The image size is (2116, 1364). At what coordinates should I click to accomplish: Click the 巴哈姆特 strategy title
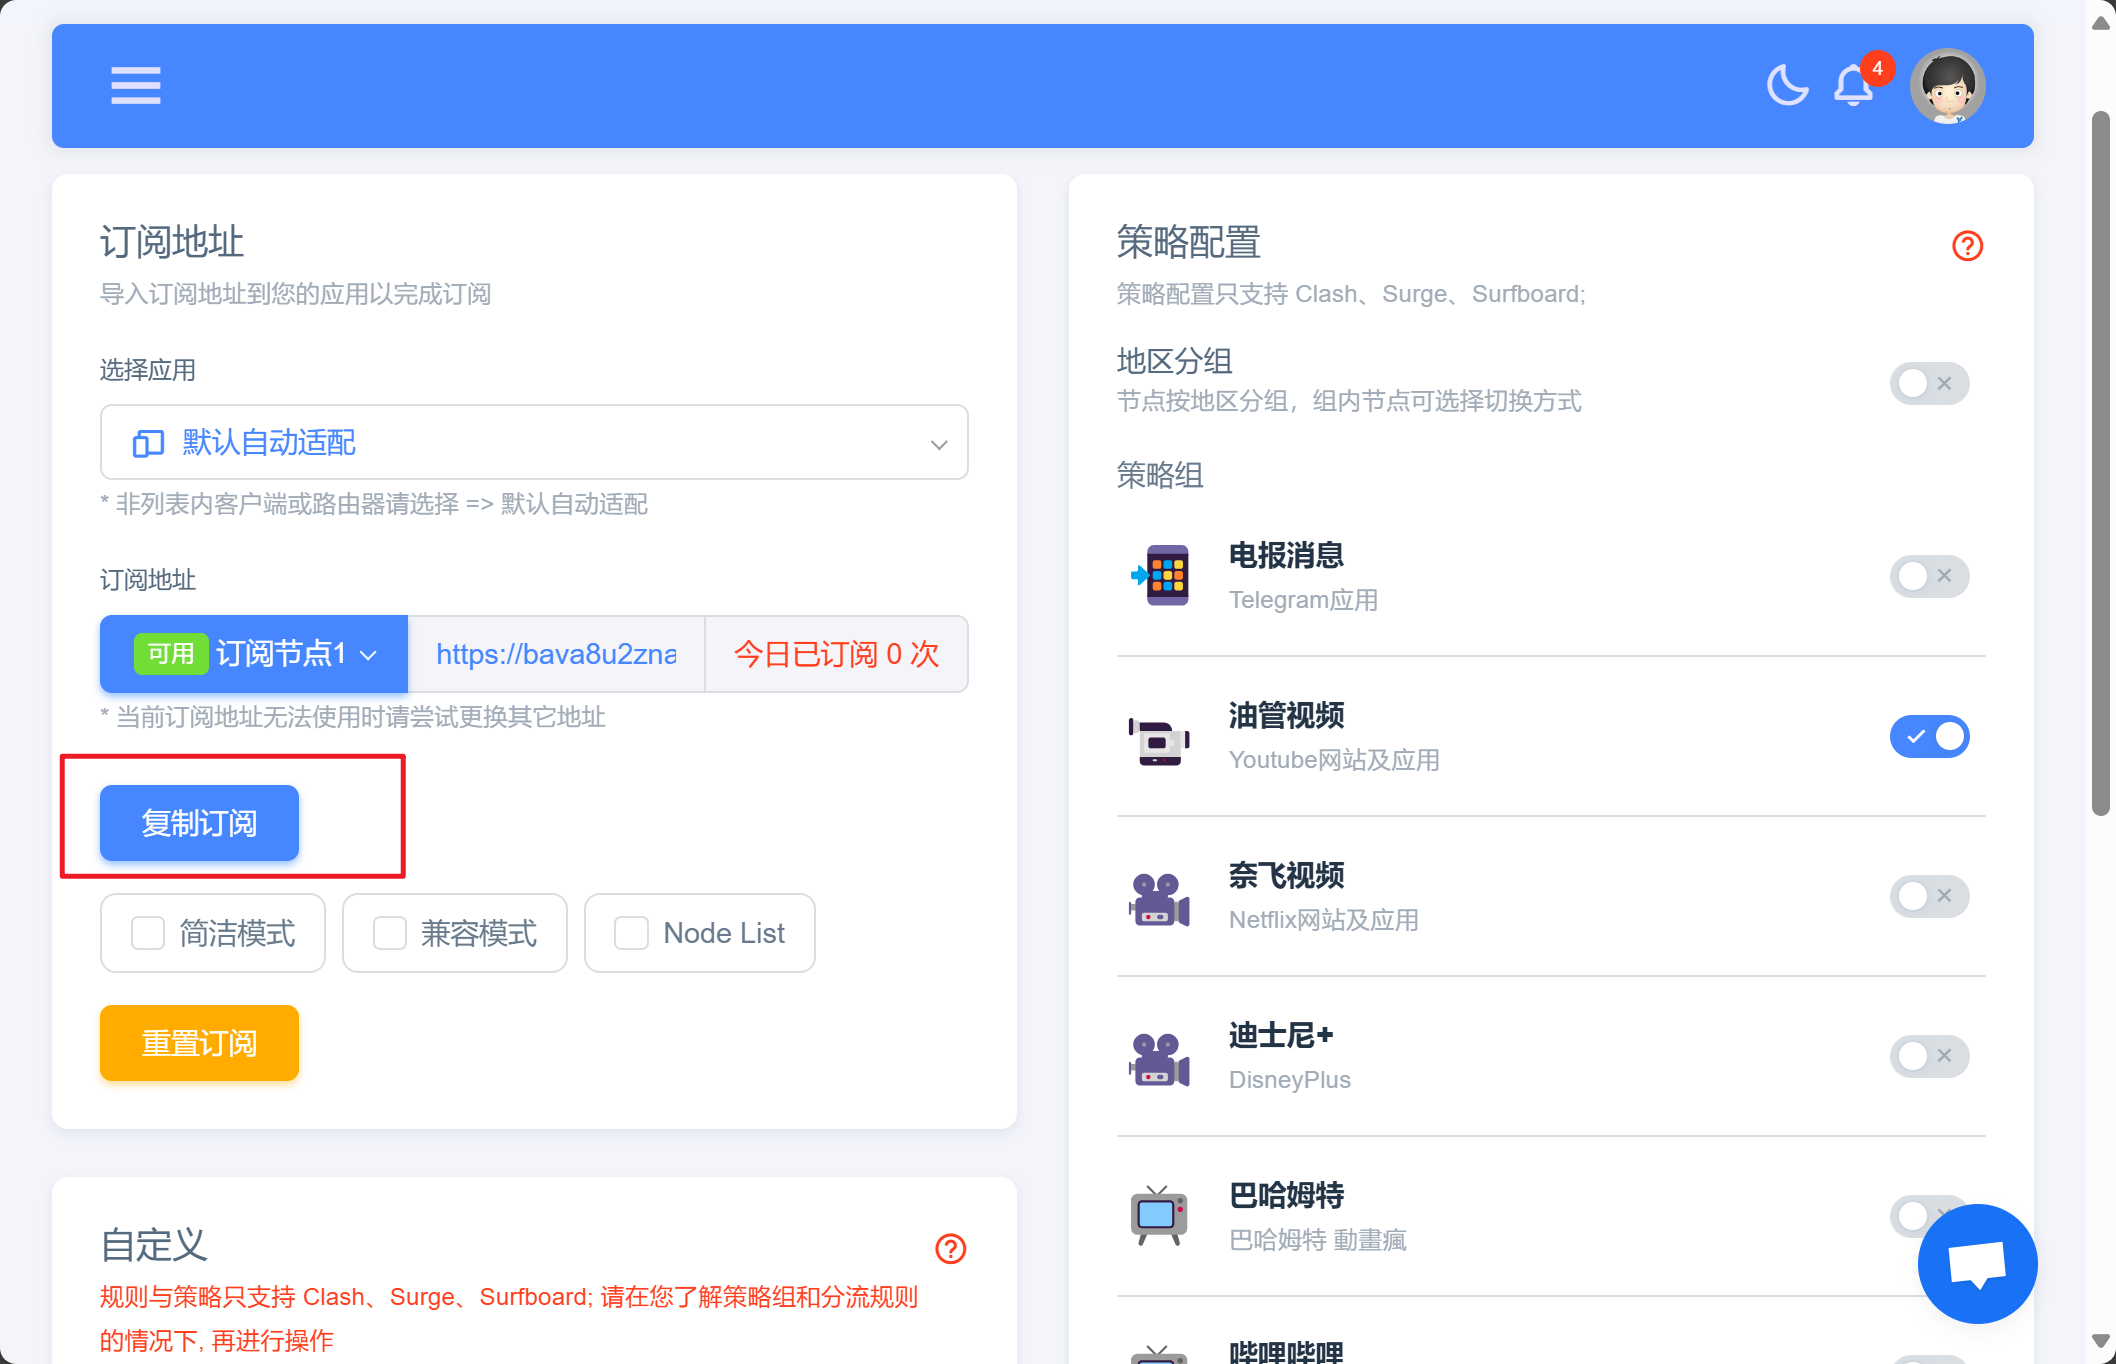click(1286, 1195)
